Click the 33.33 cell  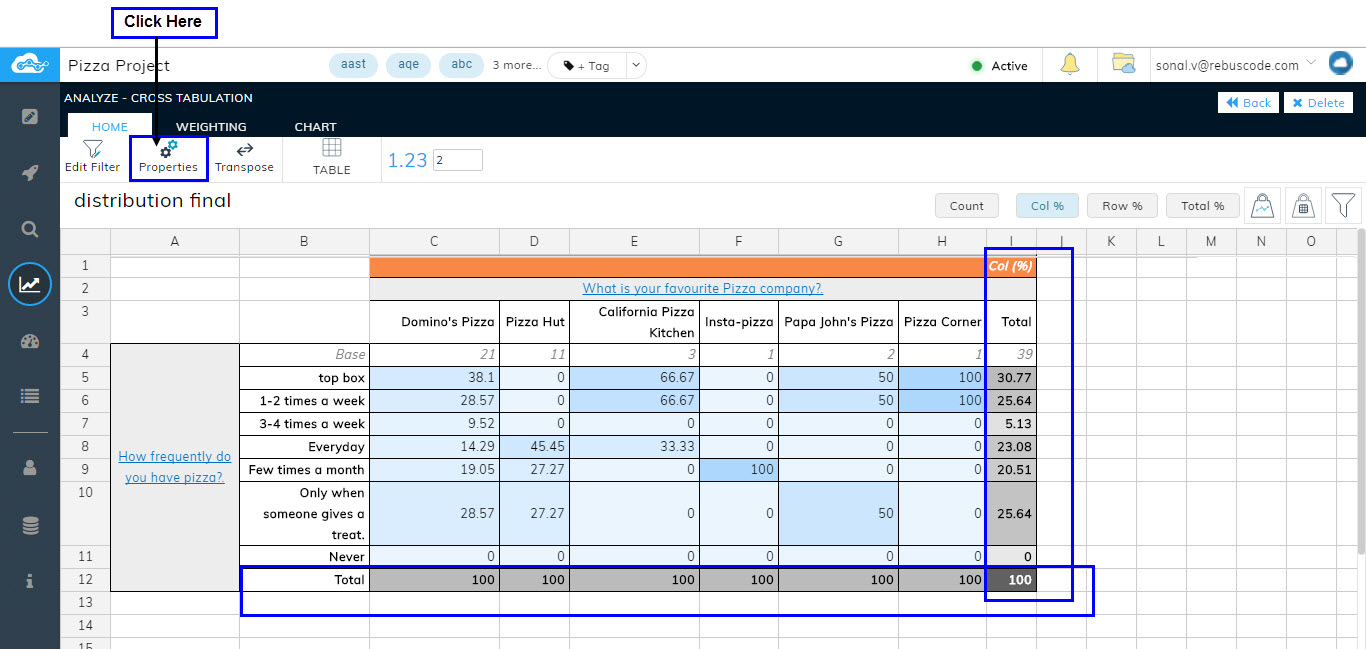point(634,447)
